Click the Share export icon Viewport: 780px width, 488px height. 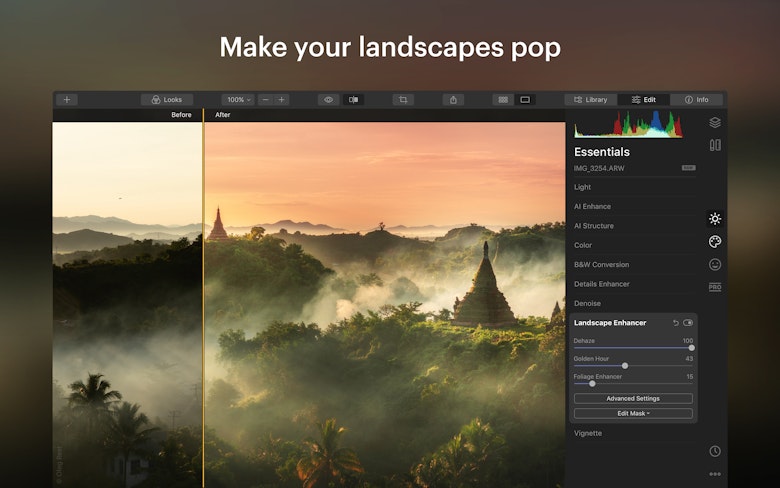pos(453,99)
